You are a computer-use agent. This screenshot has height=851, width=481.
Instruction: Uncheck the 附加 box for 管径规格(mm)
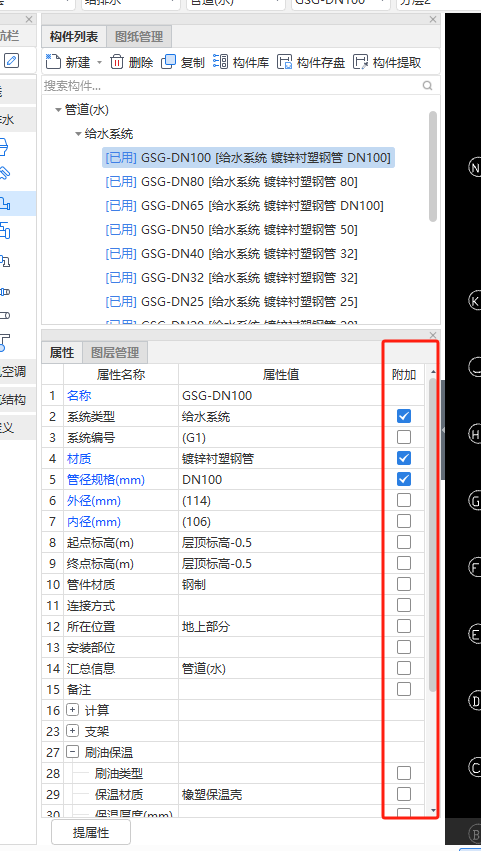[403, 479]
